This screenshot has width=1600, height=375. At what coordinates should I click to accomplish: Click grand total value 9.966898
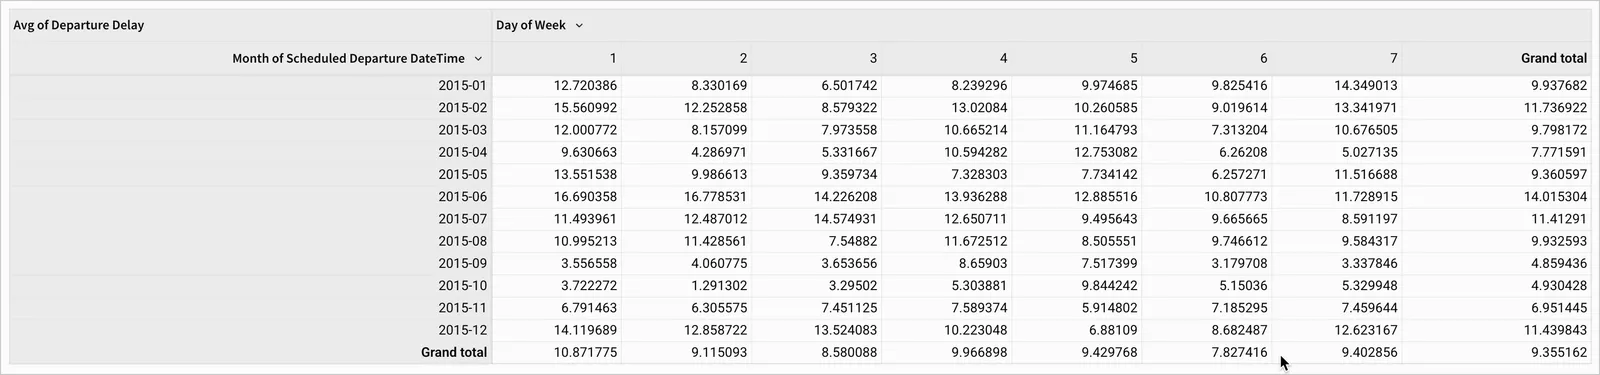979,352
